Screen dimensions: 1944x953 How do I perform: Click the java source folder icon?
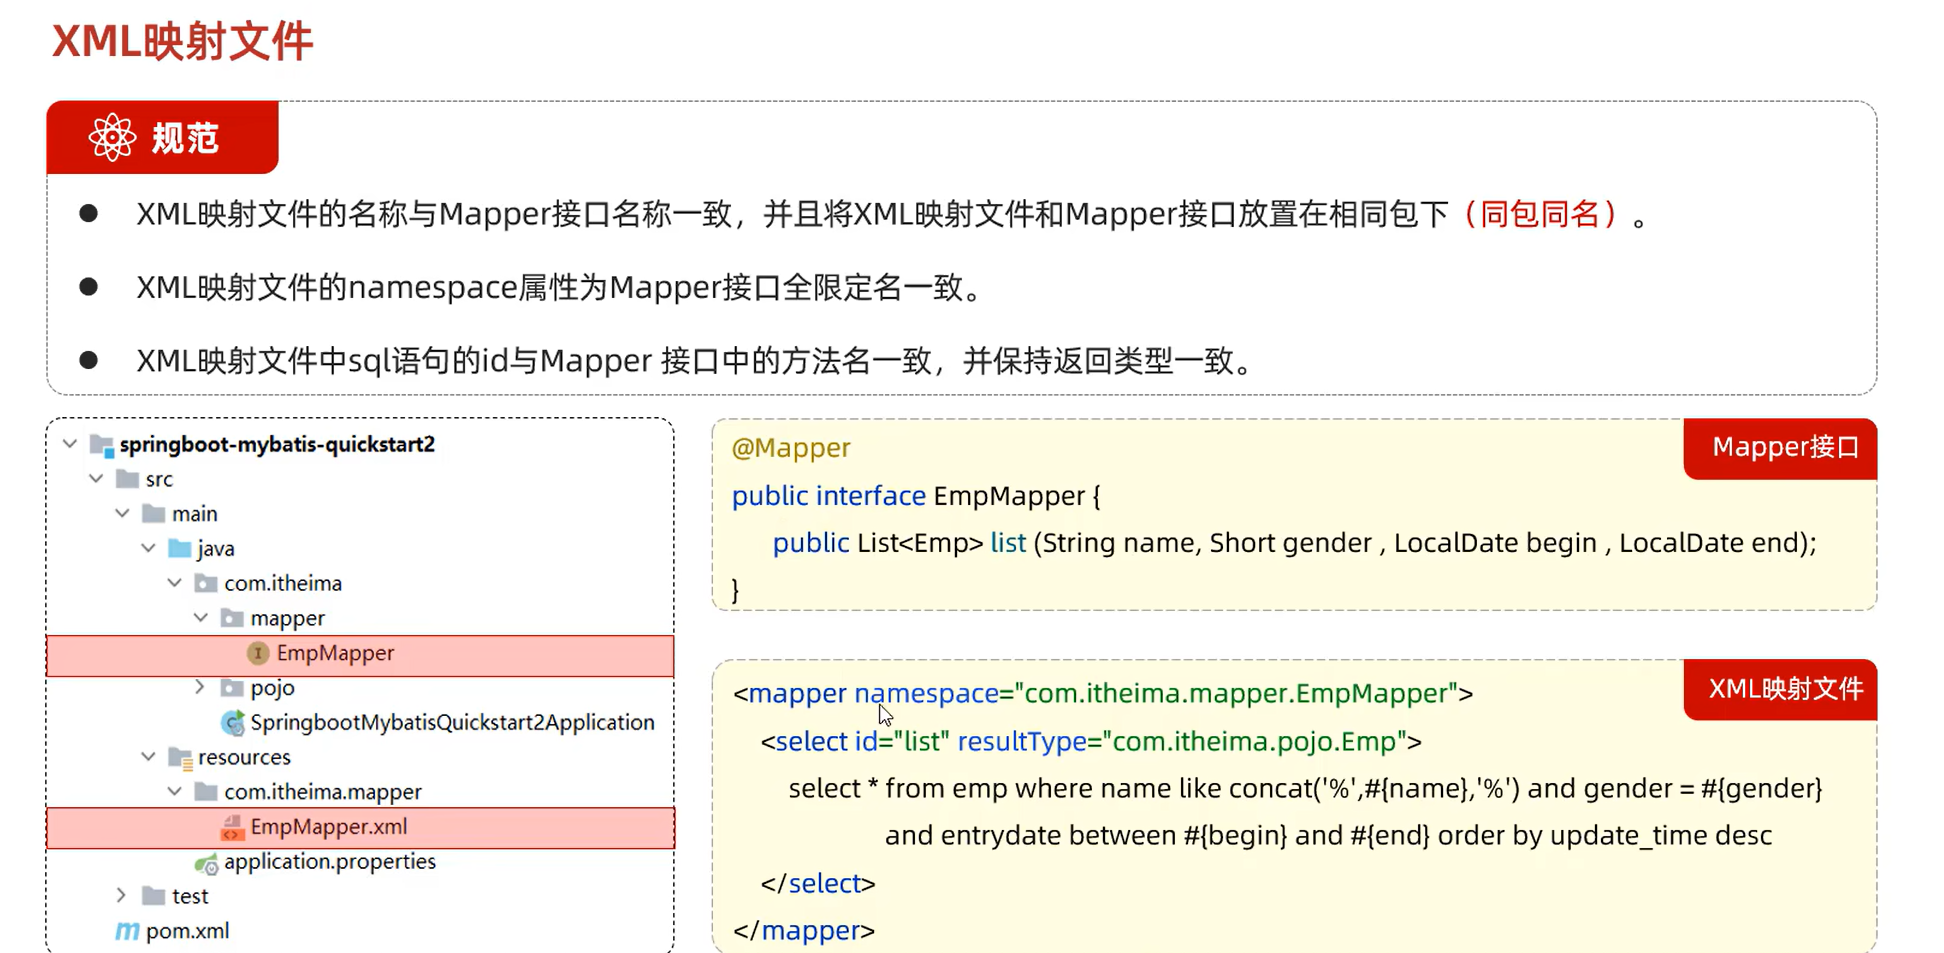tap(181, 548)
